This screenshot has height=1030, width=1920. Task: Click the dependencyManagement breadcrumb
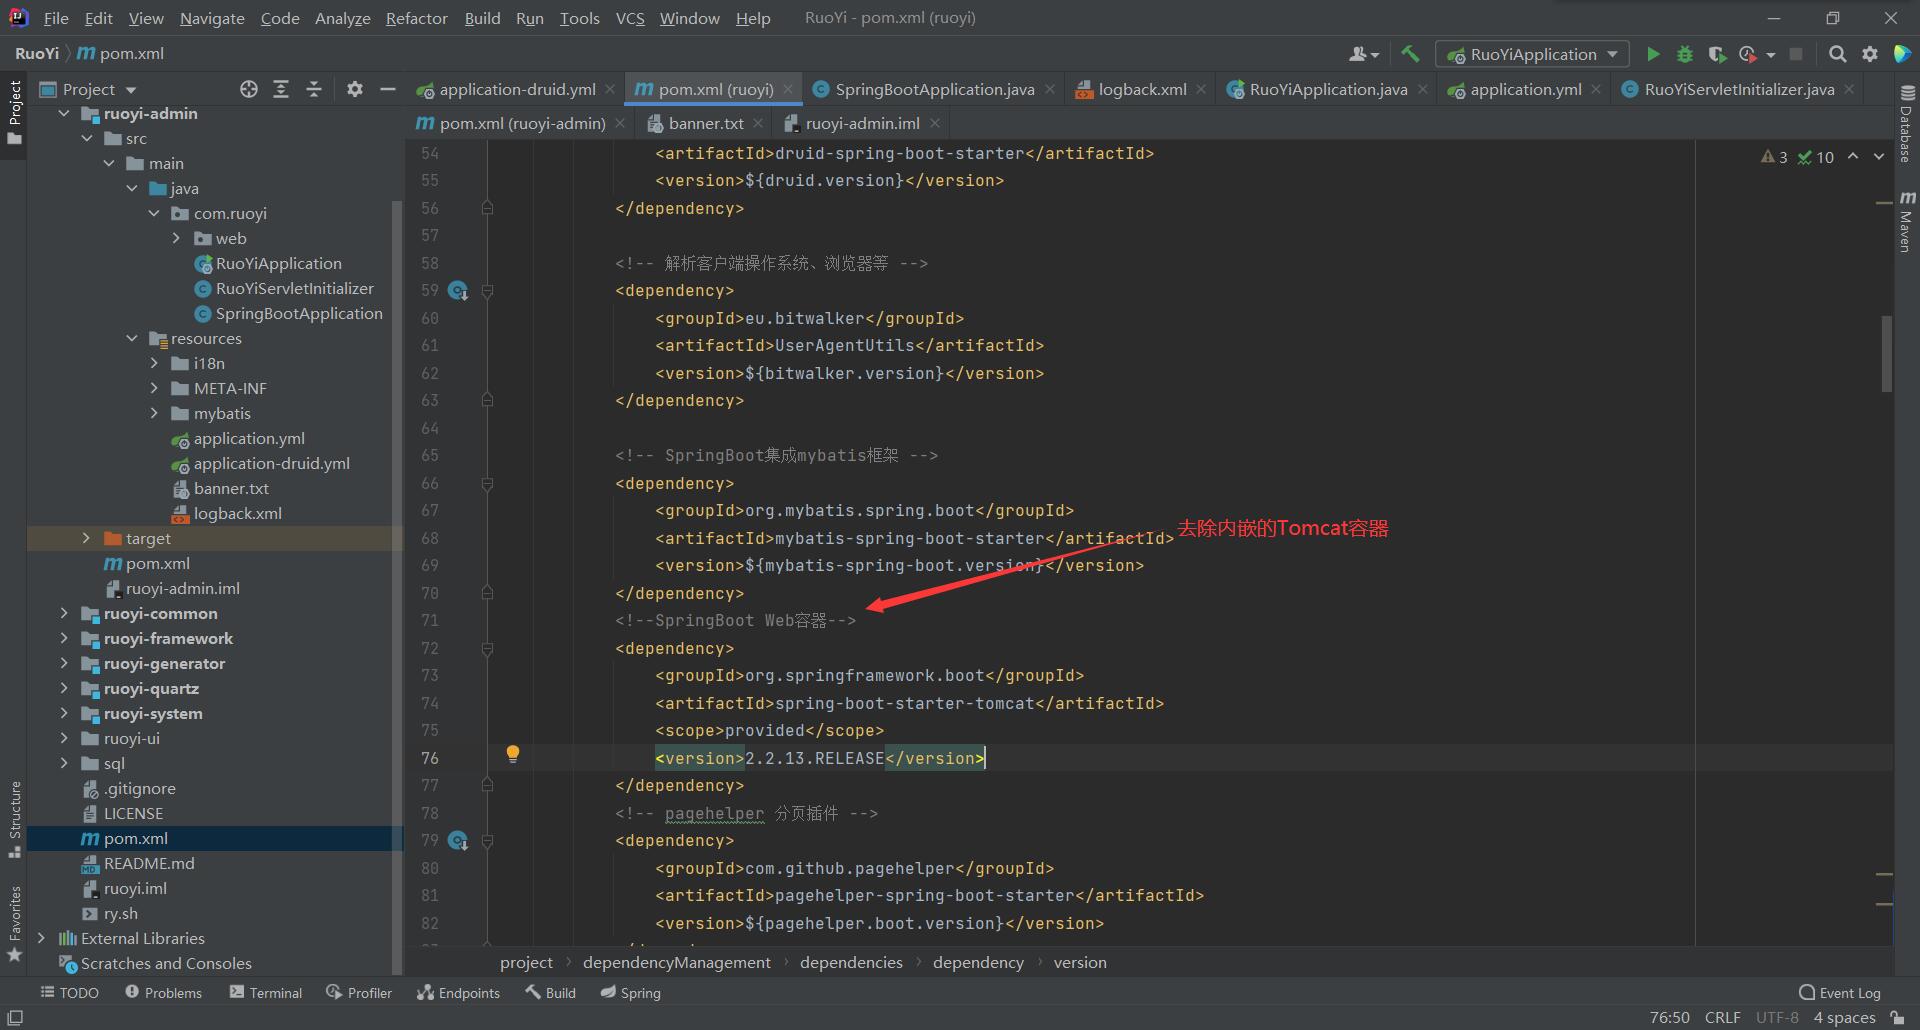coord(676,962)
